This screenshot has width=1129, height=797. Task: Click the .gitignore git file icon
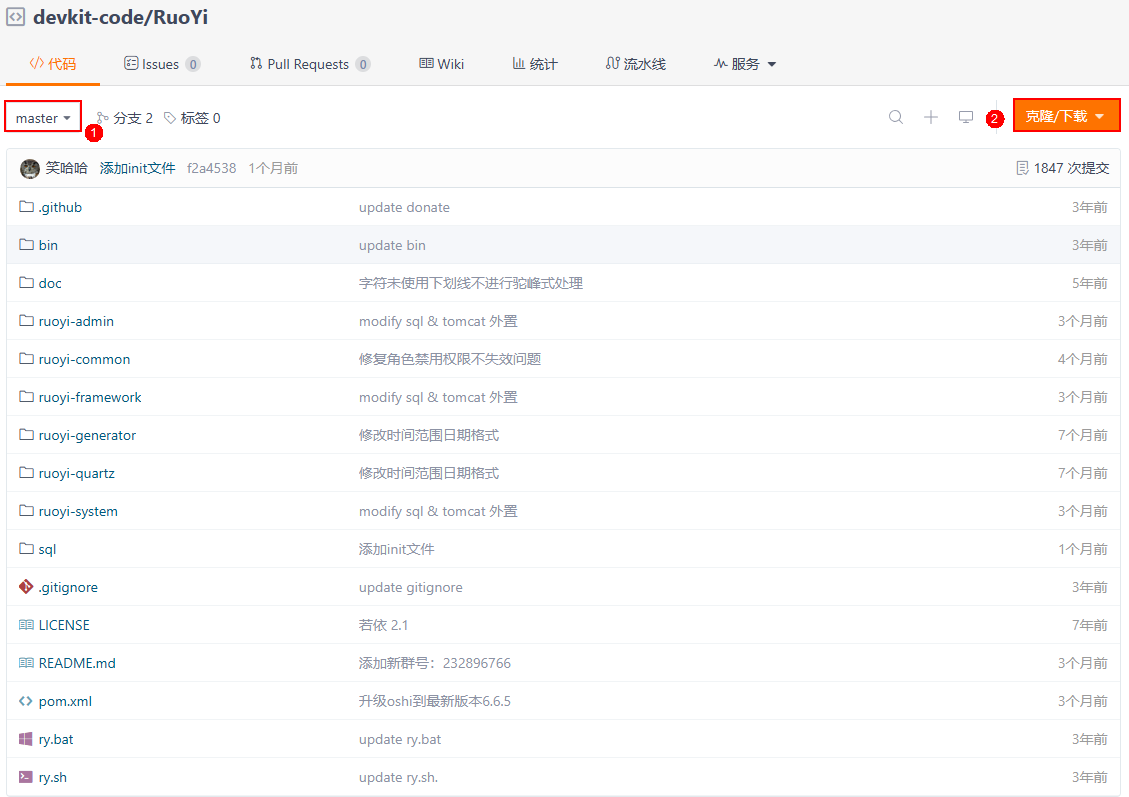tap(26, 587)
